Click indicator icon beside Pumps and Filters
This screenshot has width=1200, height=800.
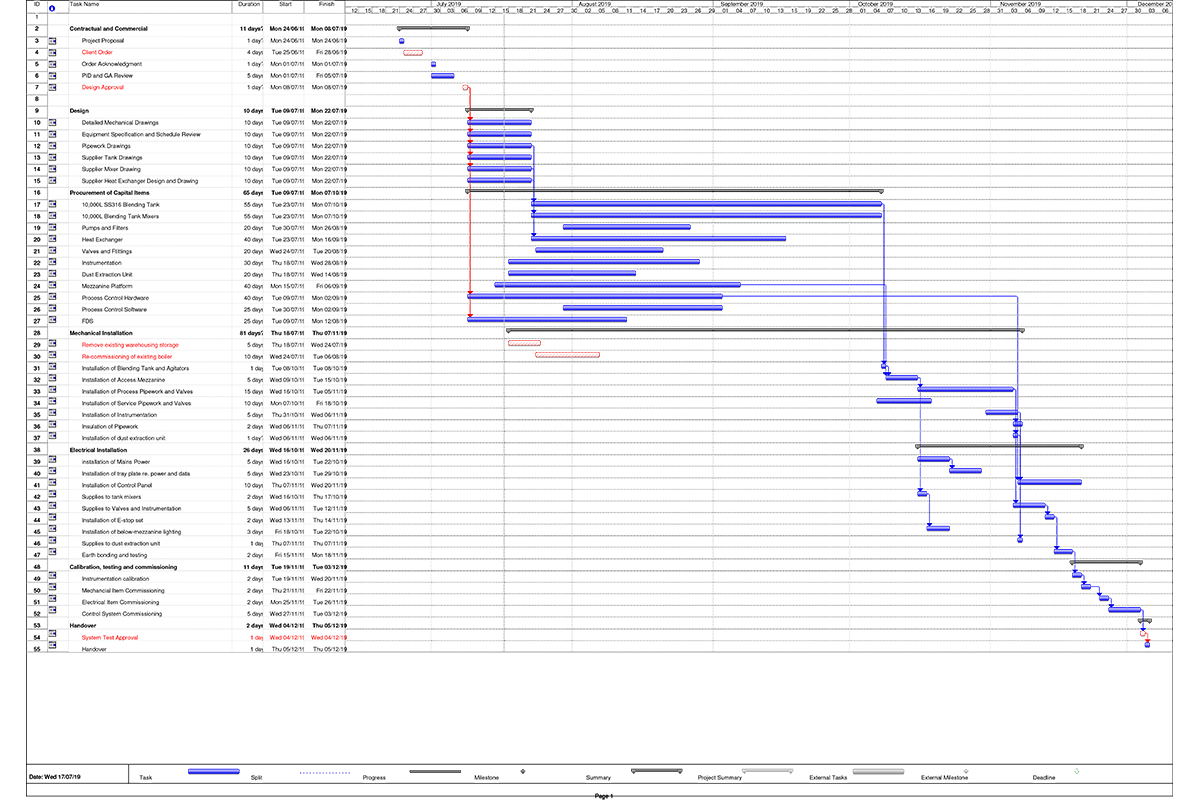point(52,228)
